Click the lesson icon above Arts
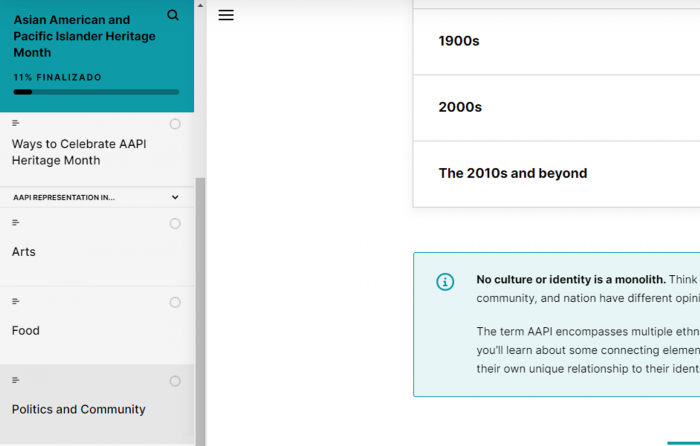The height and width of the screenshot is (446, 700). [16, 222]
